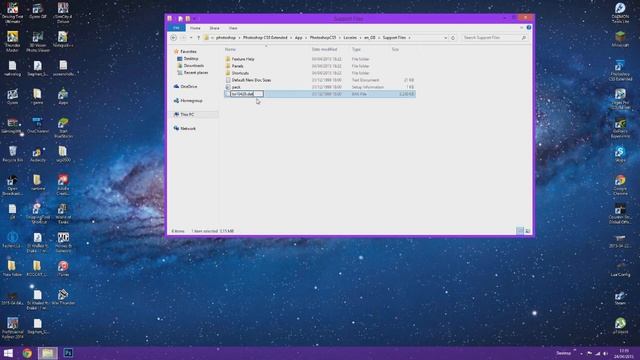
Task: Go up one folder level
Action: tap(198, 38)
